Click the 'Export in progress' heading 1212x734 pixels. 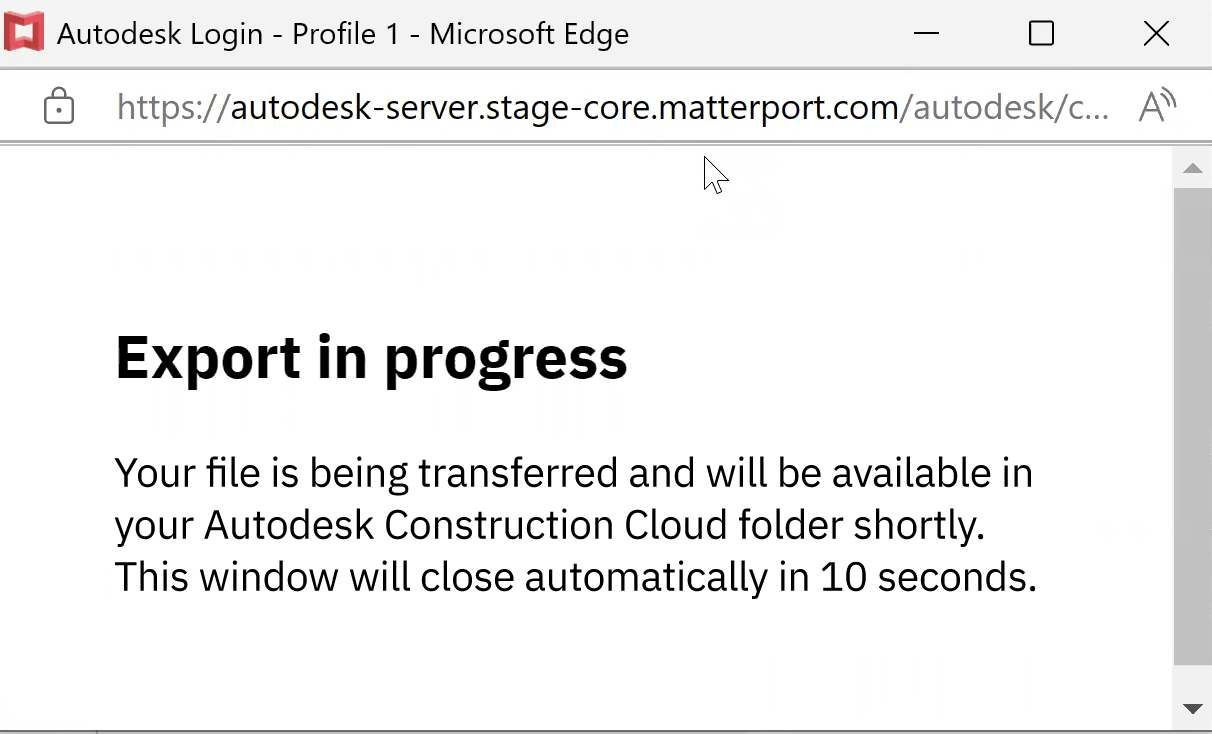[371, 357]
